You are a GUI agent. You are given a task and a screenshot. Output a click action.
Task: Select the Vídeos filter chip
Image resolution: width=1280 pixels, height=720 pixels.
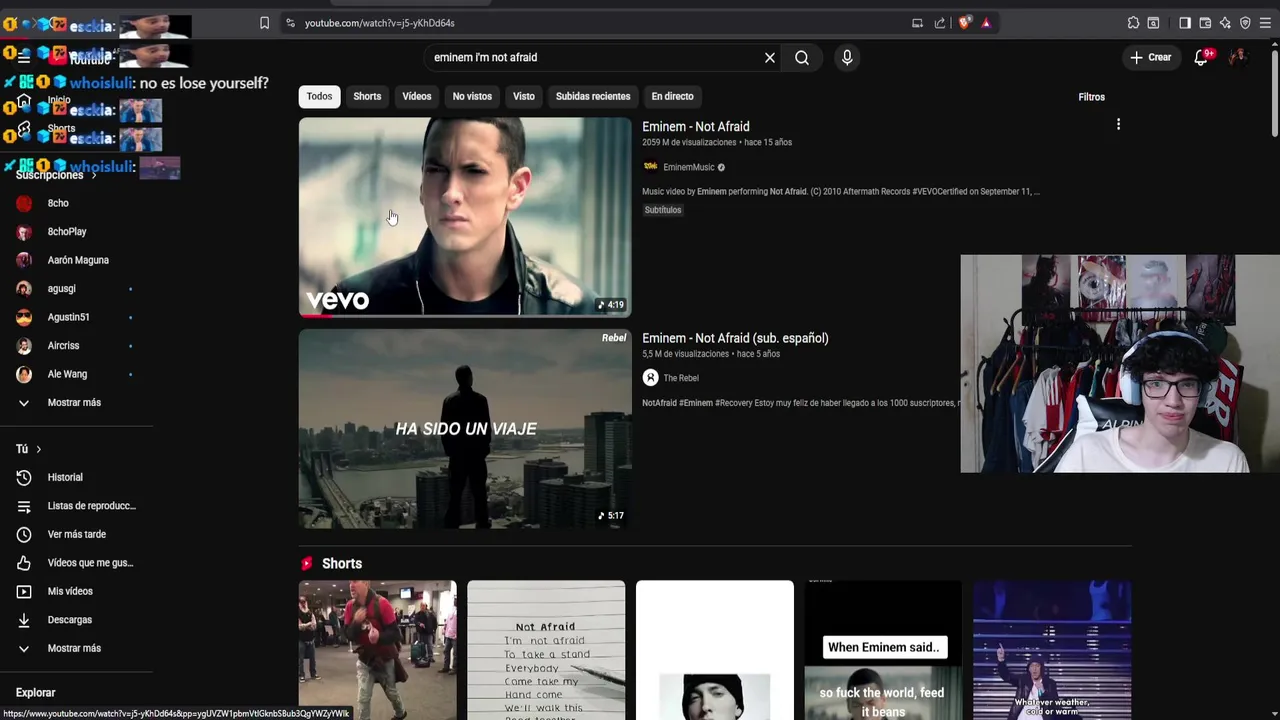[417, 96]
